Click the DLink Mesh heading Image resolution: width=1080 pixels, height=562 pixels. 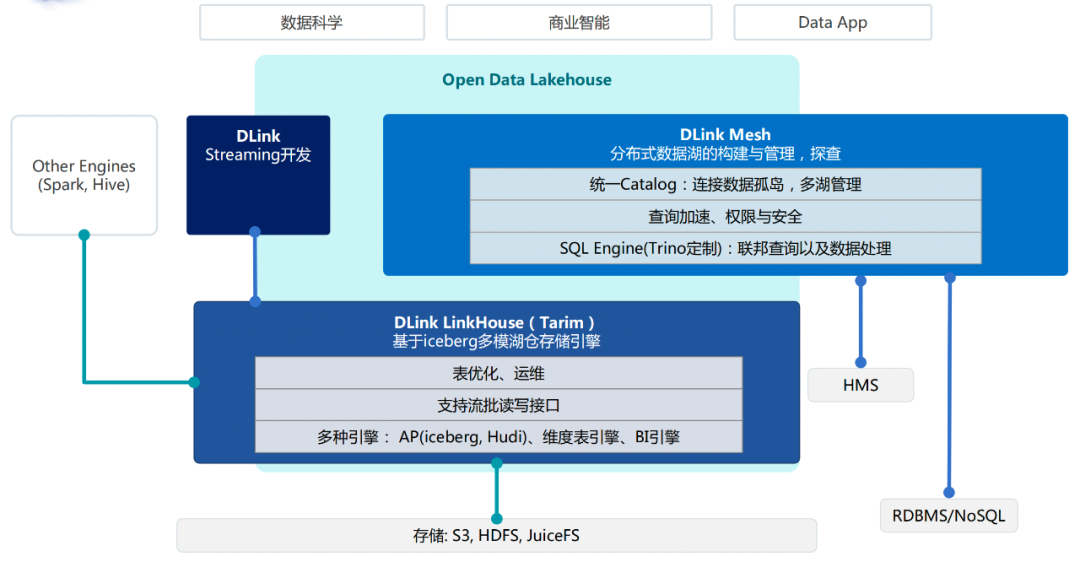click(x=725, y=134)
